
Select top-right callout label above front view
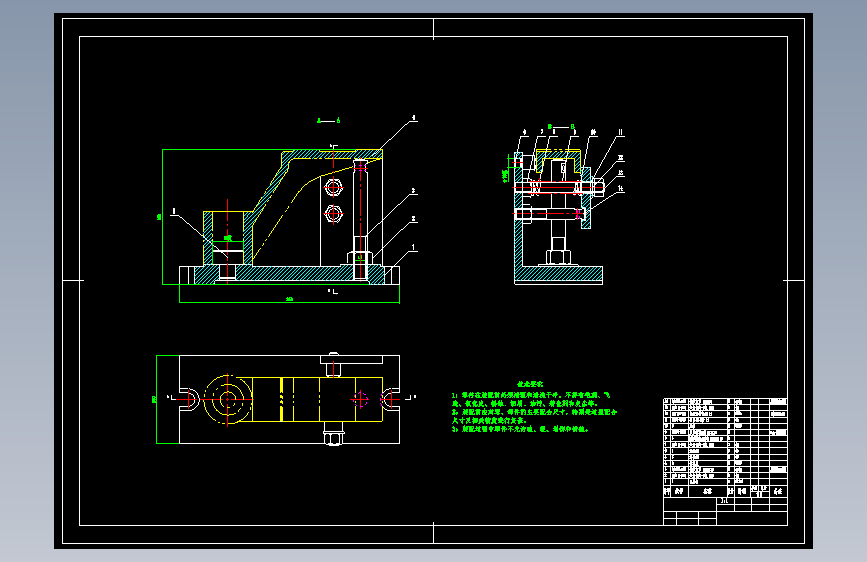tap(413, 118)
